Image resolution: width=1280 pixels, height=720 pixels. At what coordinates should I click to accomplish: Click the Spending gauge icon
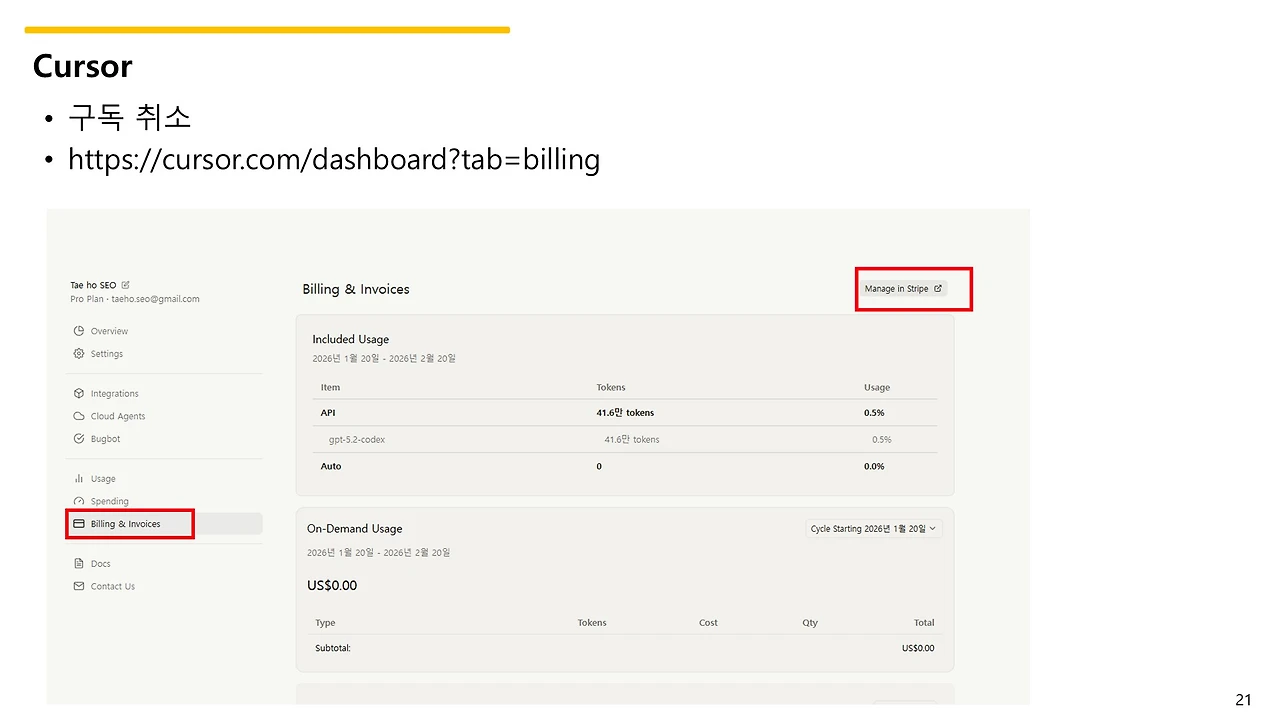(x=79, y=501)
